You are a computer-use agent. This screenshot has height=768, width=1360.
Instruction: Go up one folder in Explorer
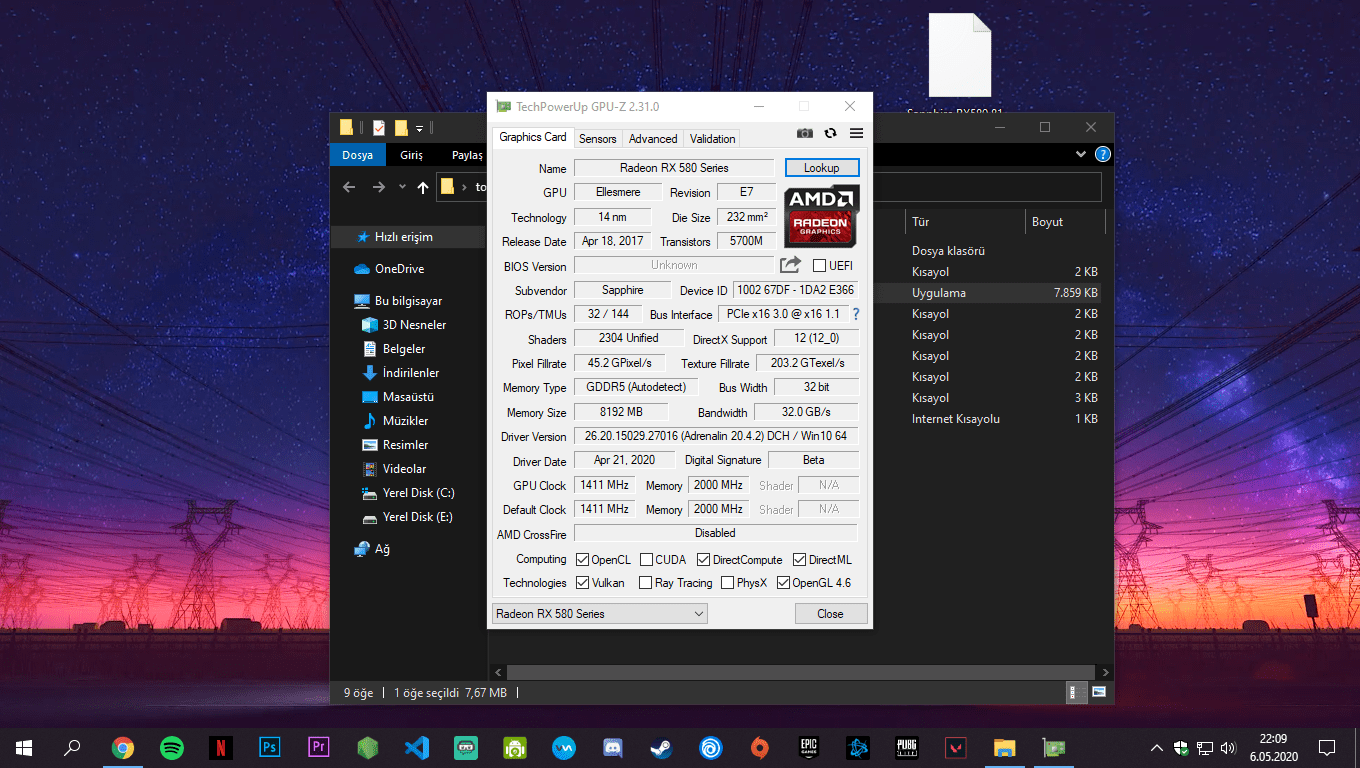coord(423,187)
